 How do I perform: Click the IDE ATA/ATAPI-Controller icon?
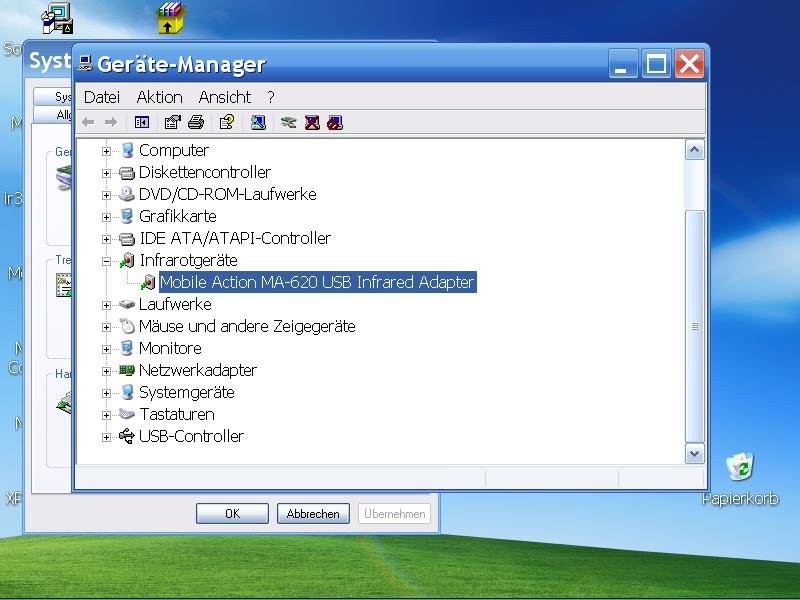127,239
